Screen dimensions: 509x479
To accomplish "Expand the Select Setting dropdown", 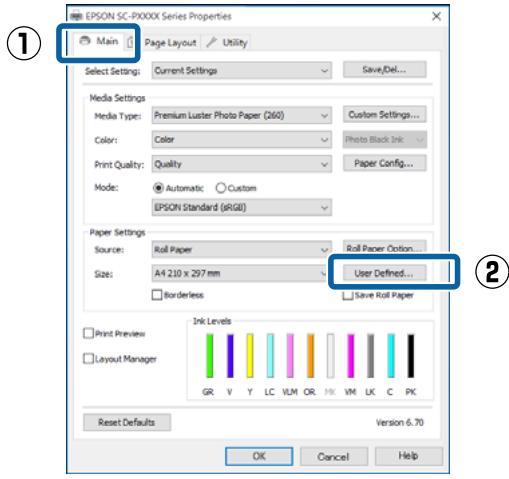I will [242, 70].
